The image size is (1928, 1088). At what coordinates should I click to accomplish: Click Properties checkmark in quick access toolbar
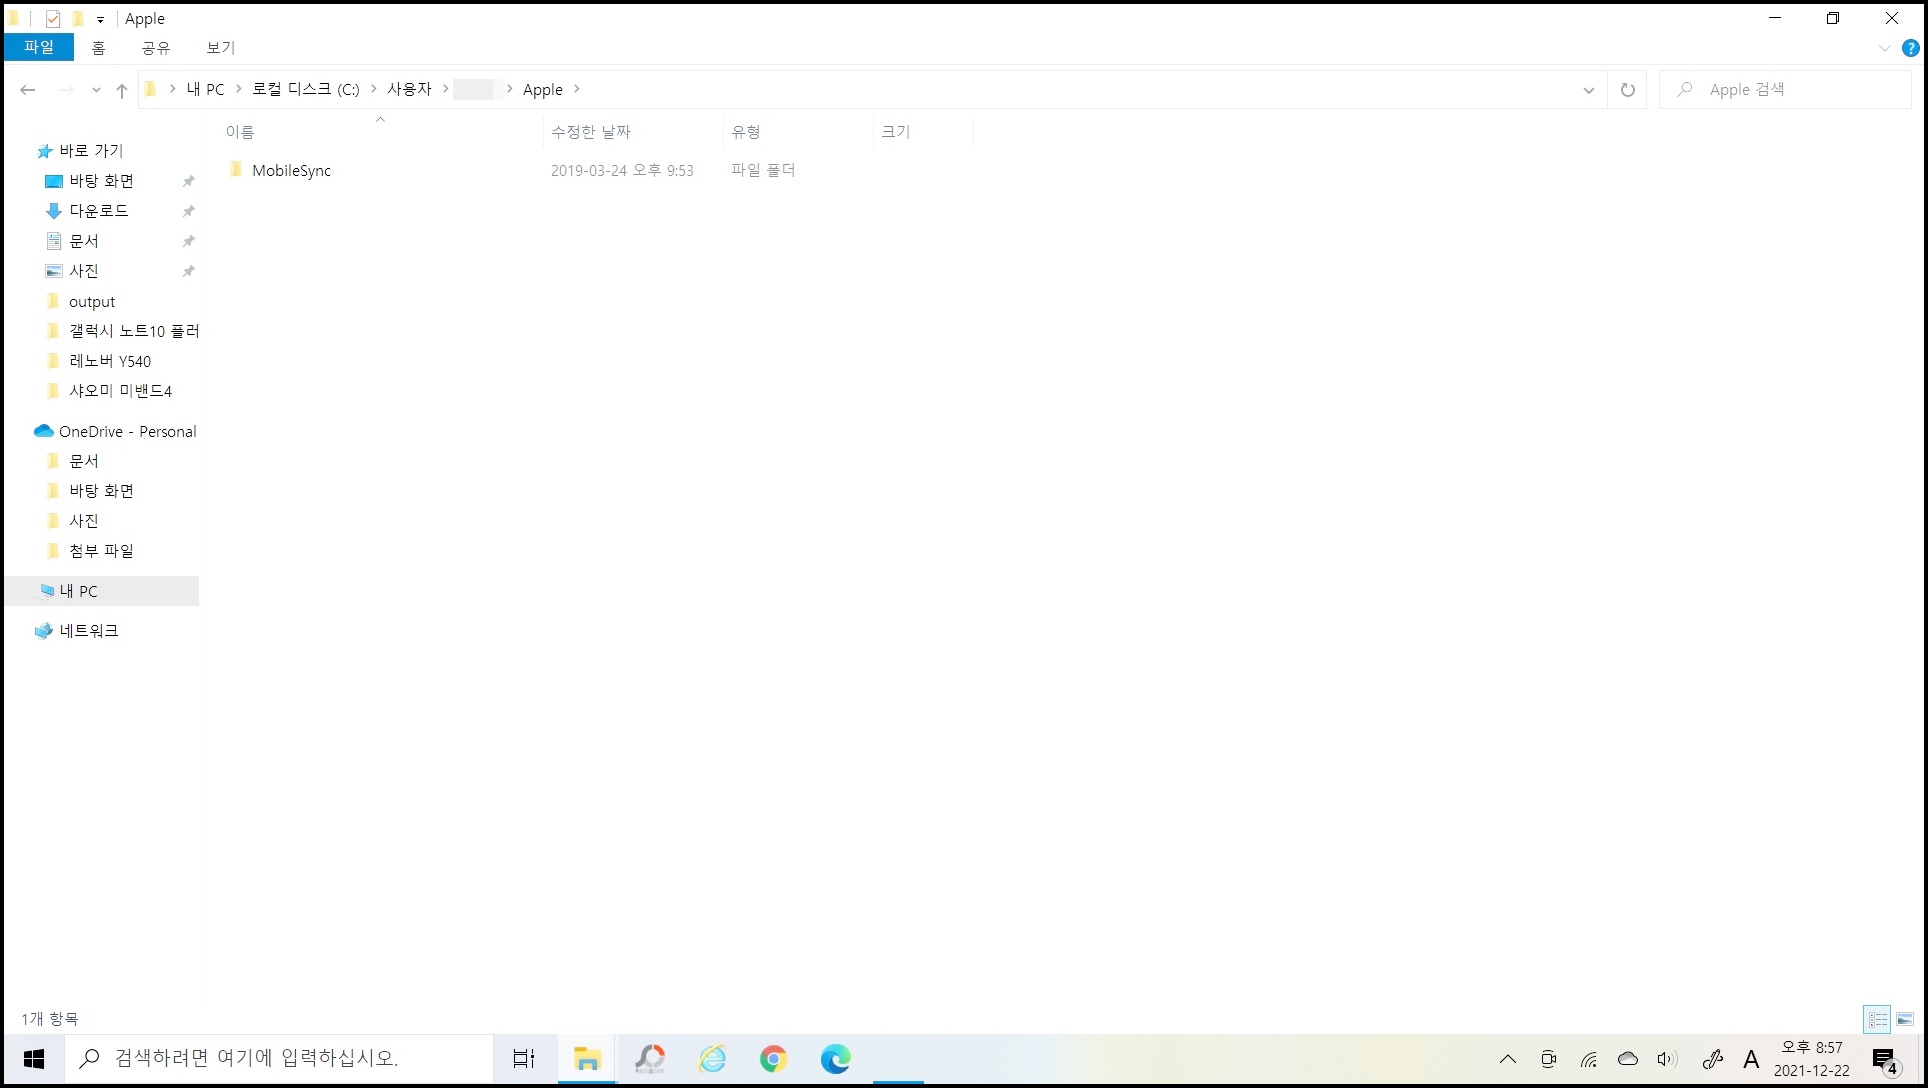53,19
